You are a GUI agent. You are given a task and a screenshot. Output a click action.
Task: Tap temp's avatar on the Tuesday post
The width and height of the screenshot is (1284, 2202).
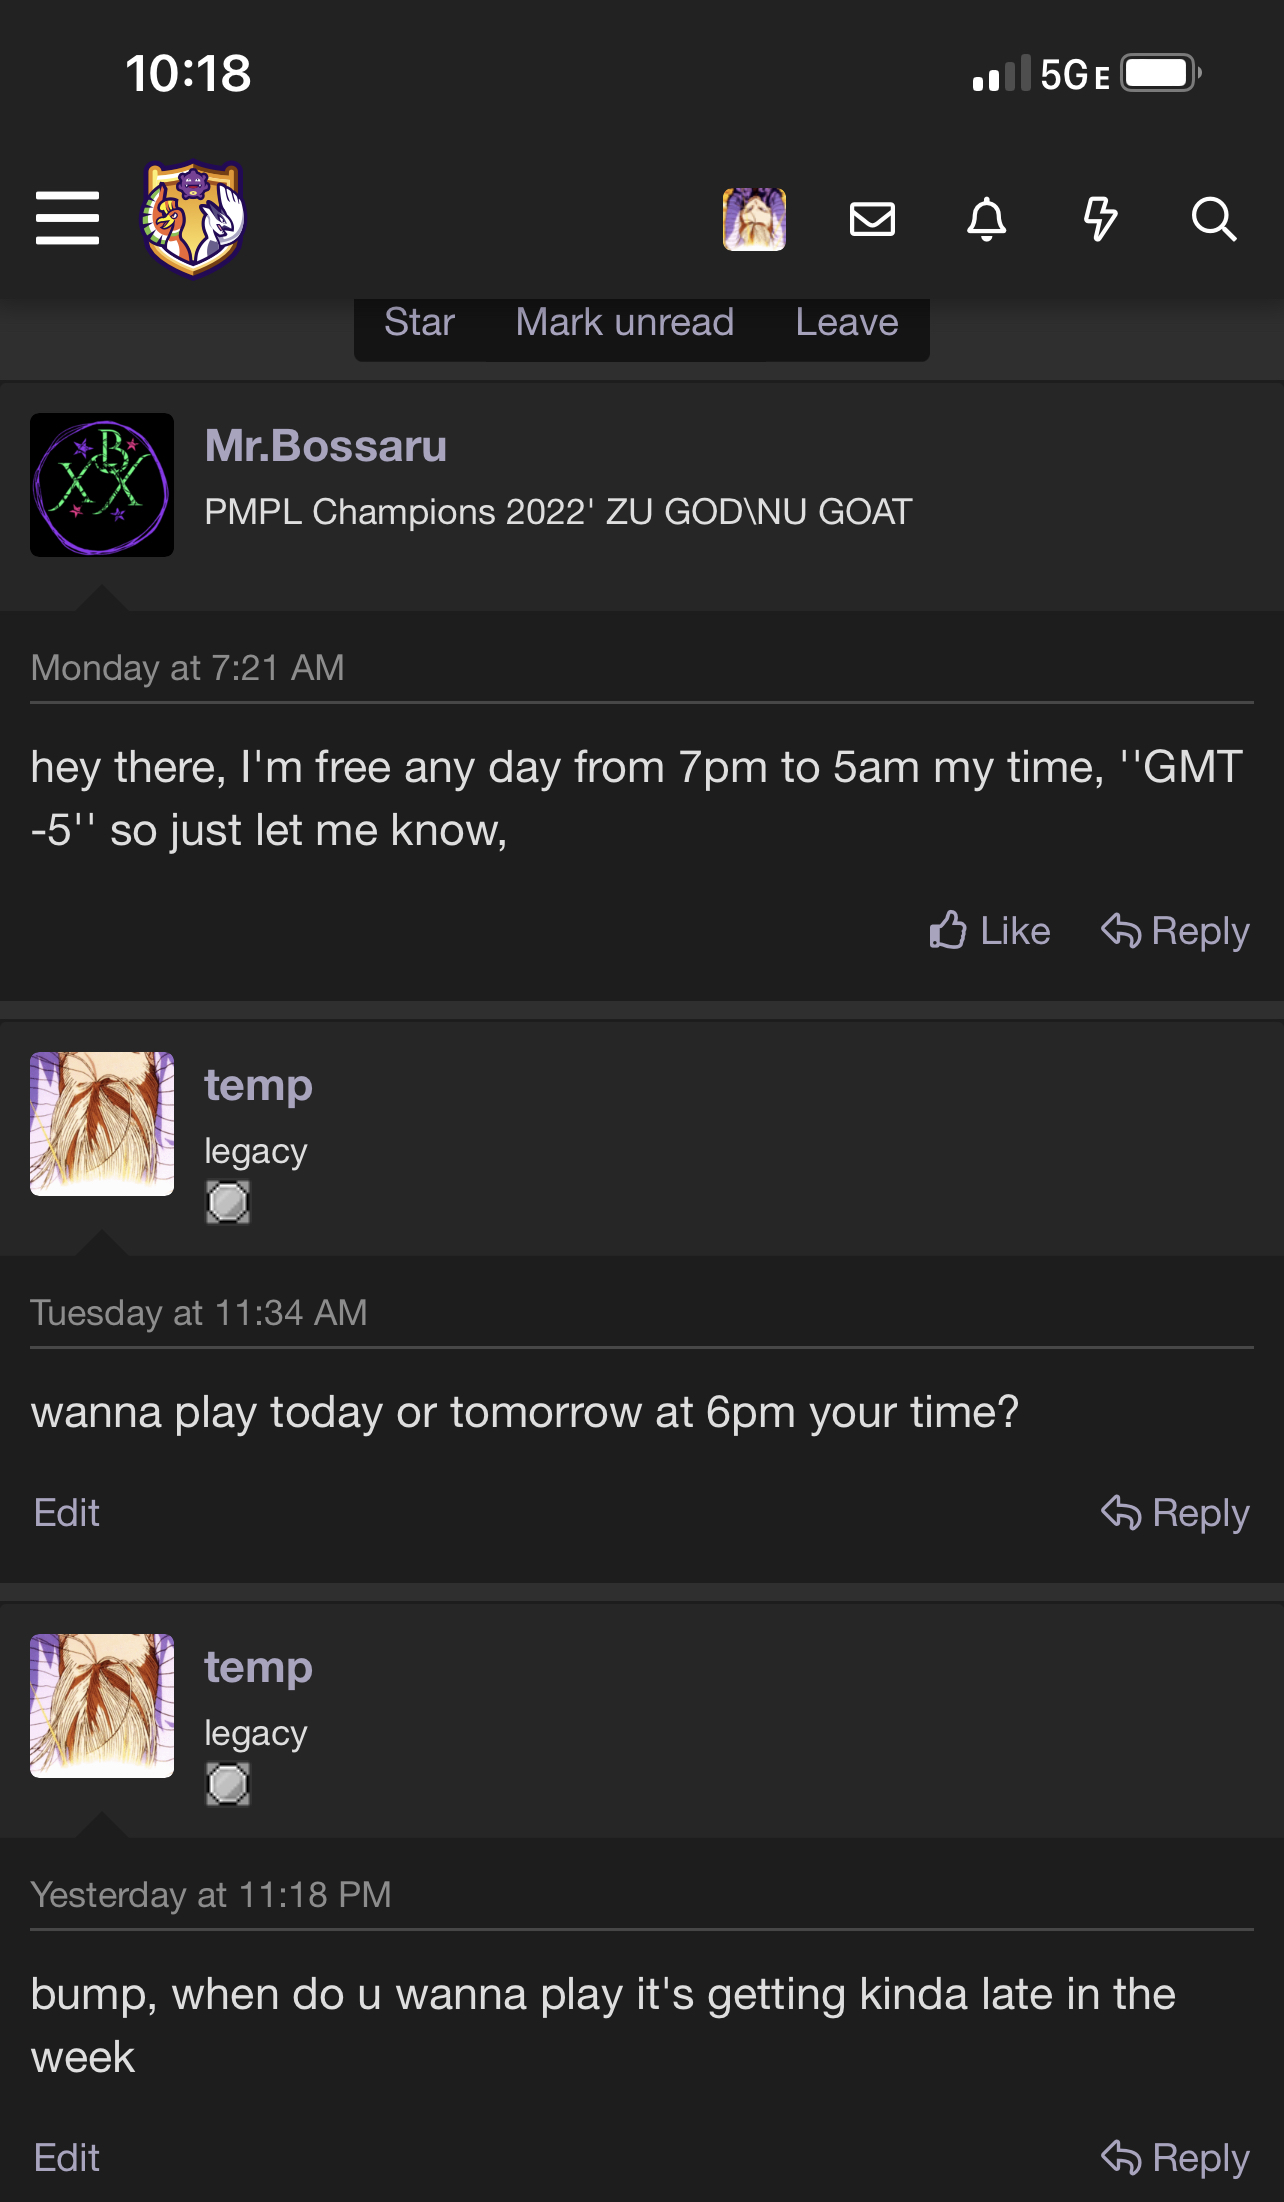point(102,1123)
